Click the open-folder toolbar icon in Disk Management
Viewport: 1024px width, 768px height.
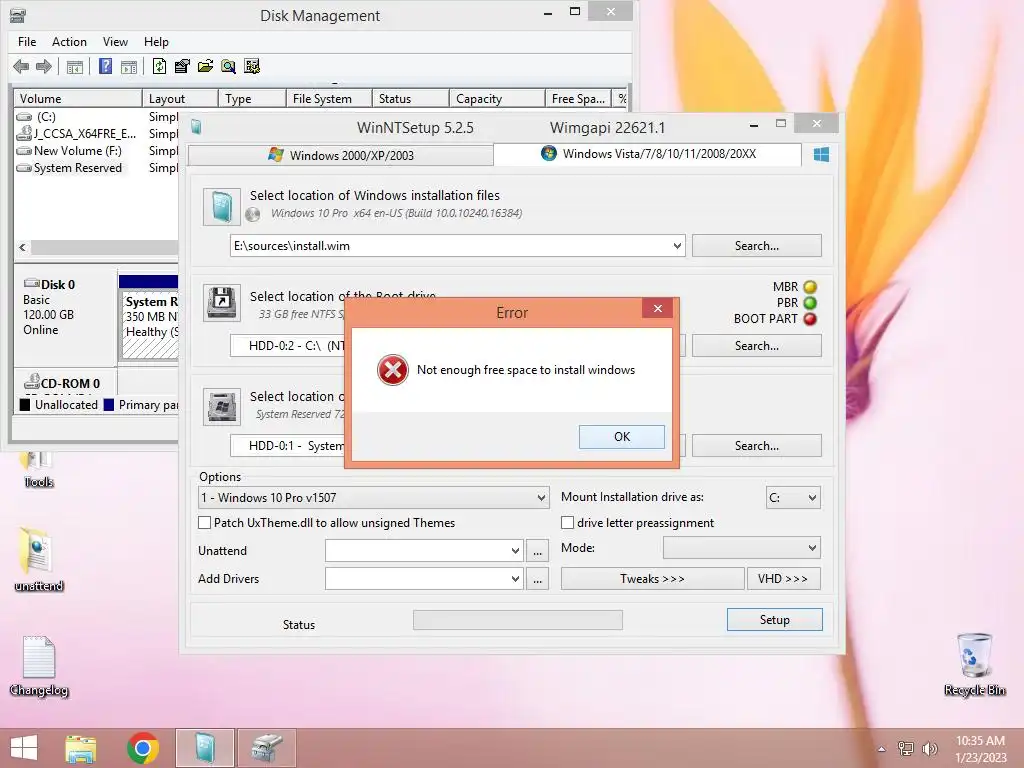[x=205, y=66]
